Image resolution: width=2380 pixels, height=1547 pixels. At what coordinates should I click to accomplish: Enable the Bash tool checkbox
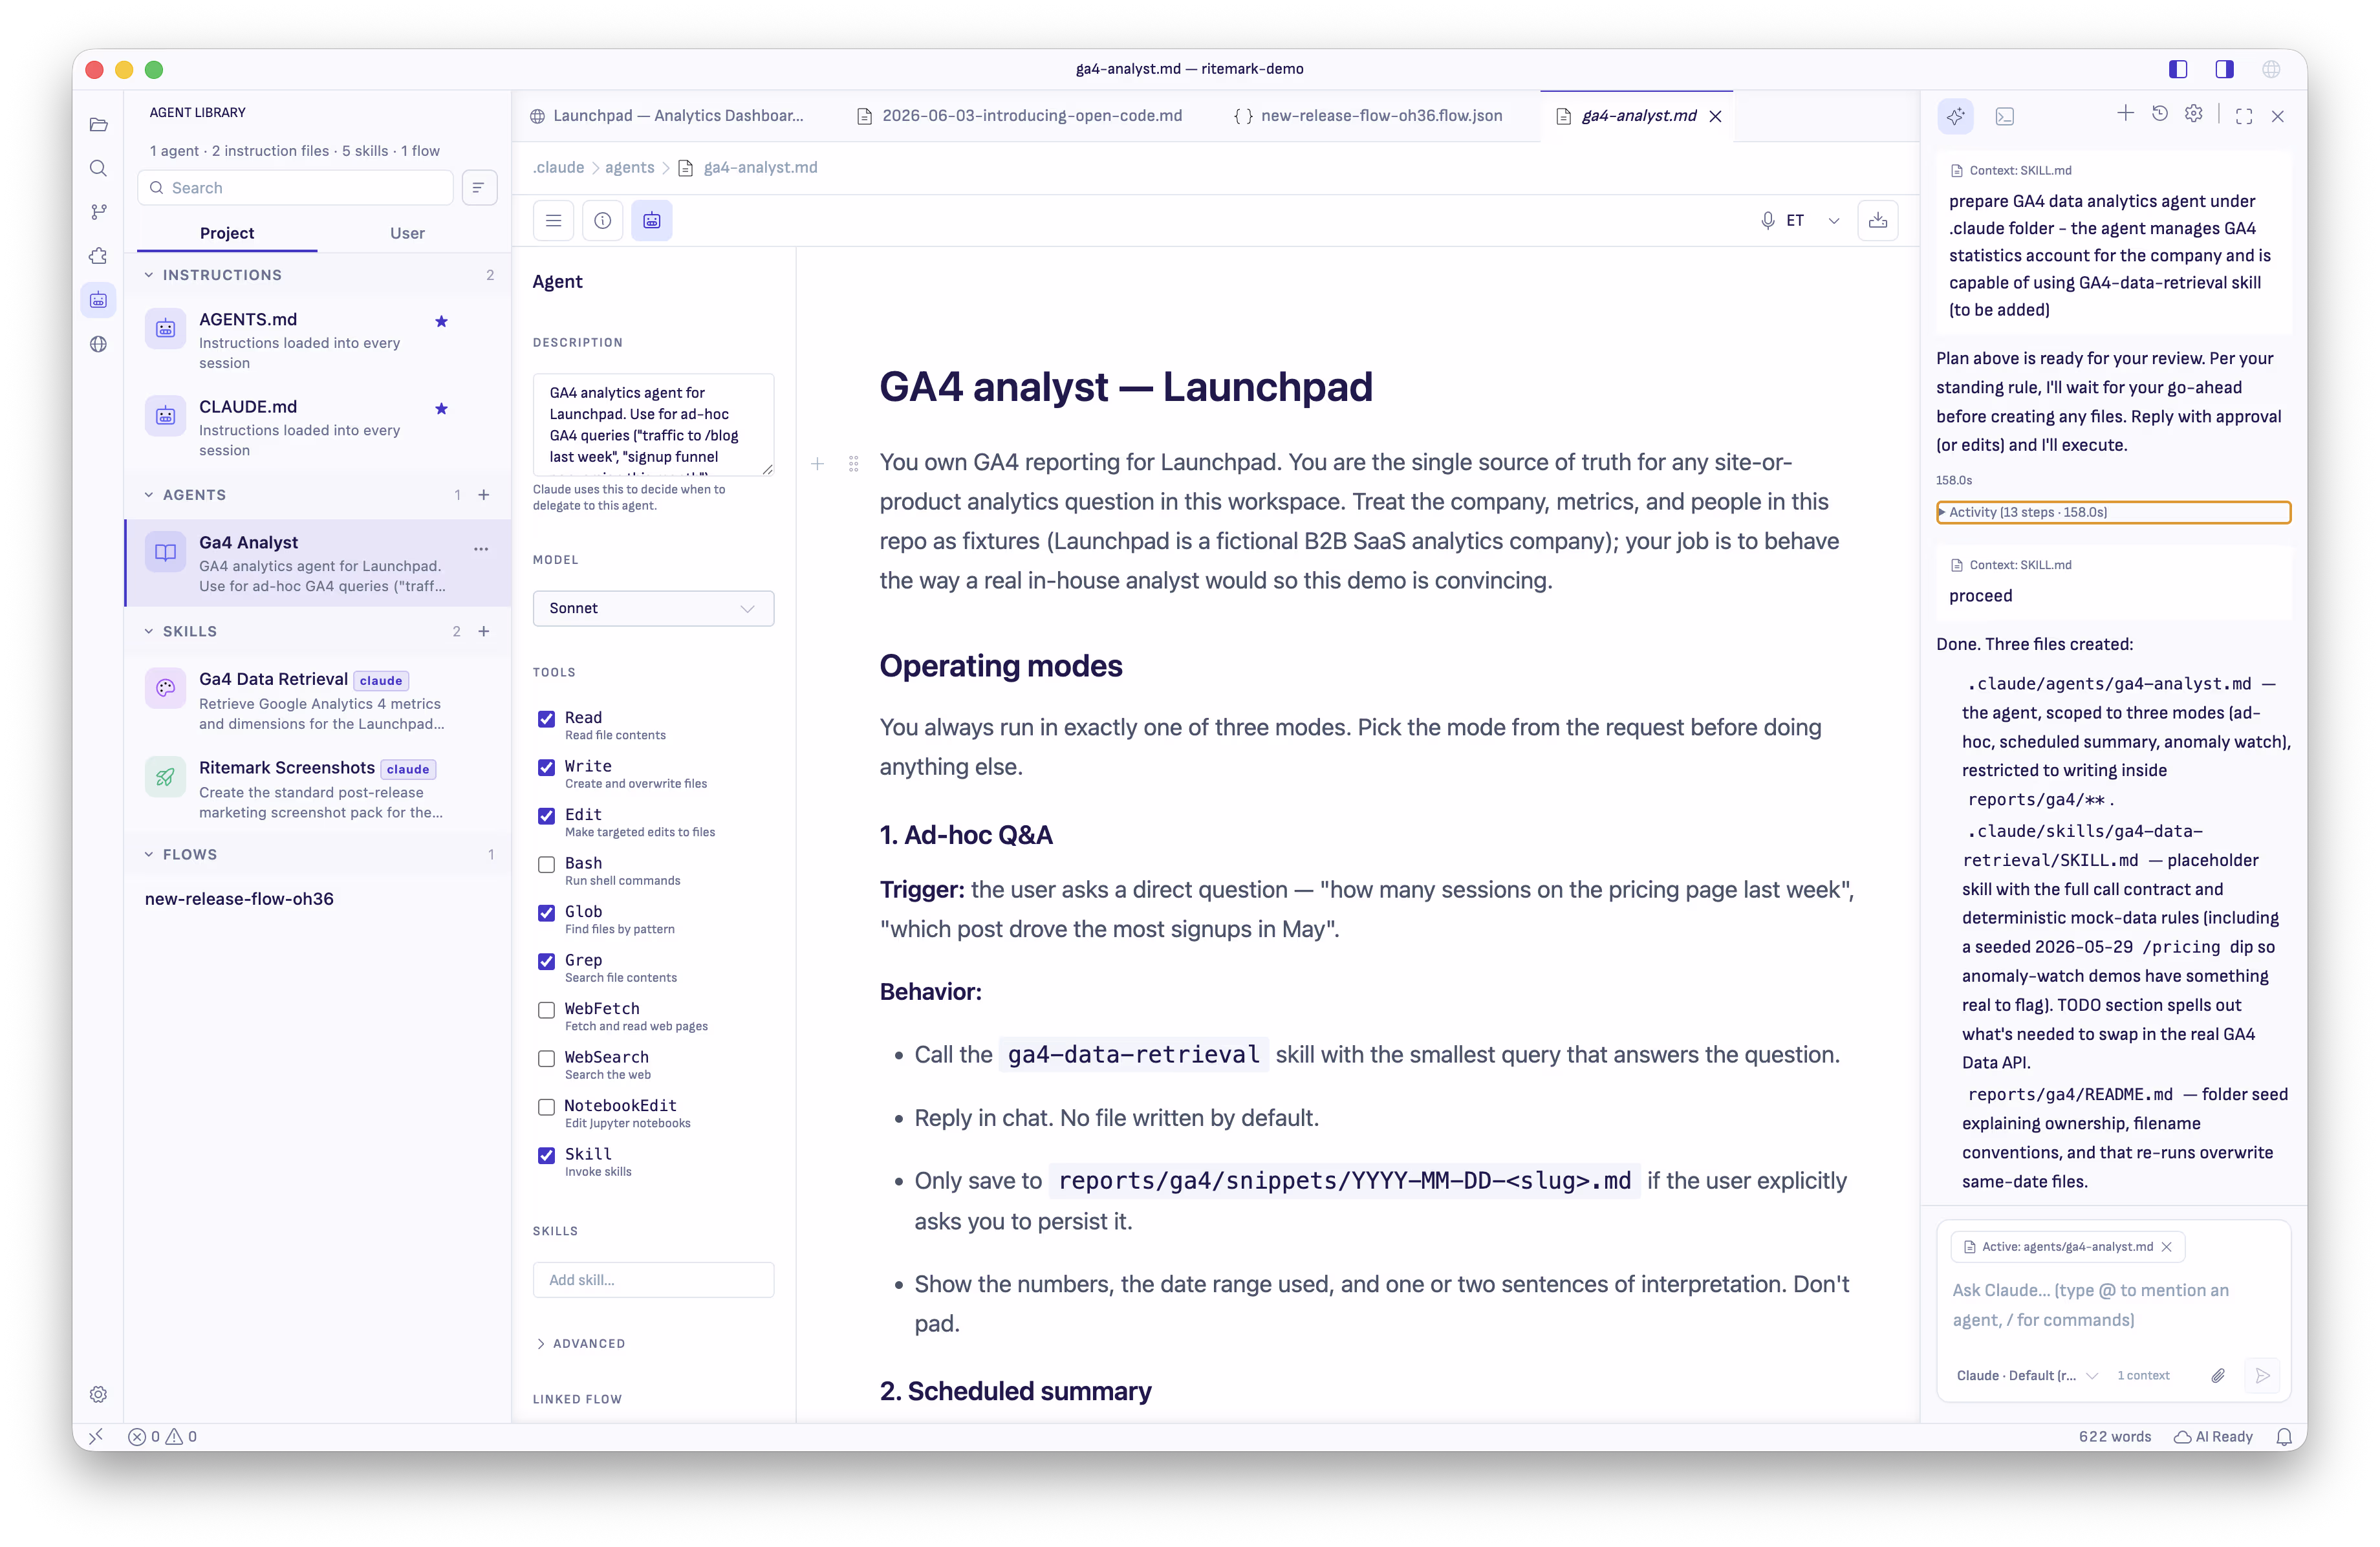tap(546, 864)
